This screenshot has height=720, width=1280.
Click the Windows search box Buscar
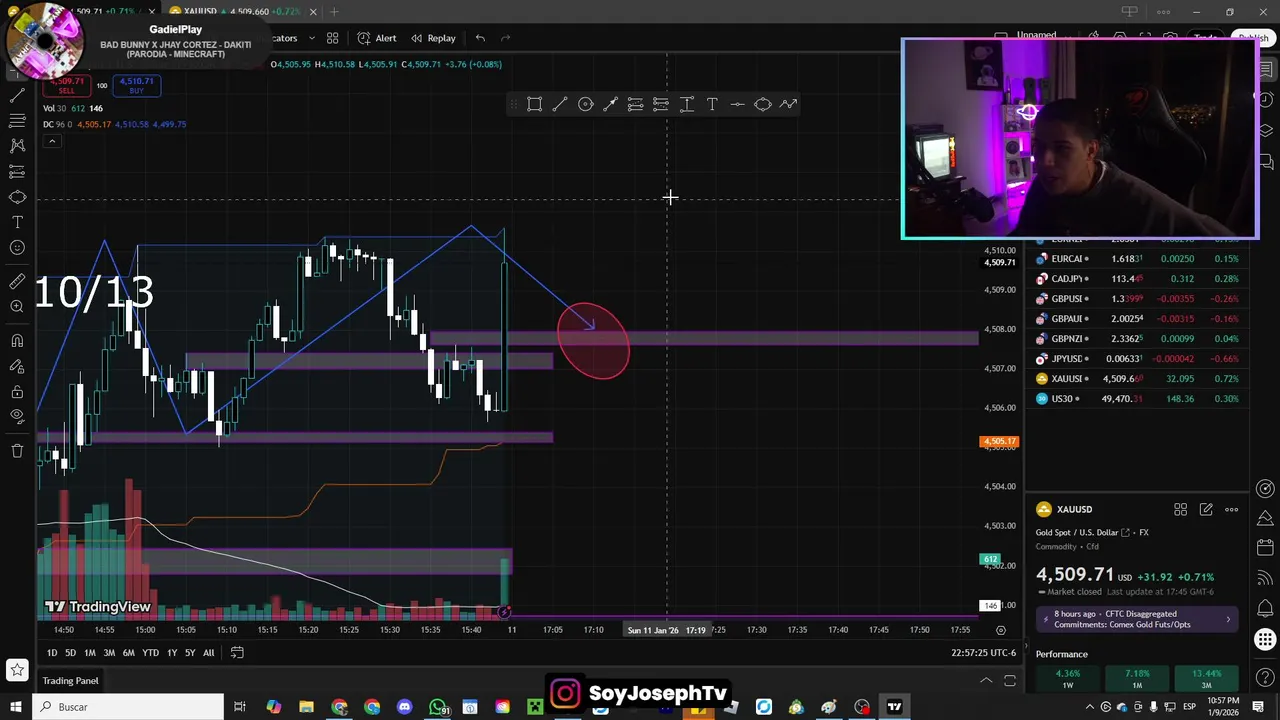pos(128,707)
